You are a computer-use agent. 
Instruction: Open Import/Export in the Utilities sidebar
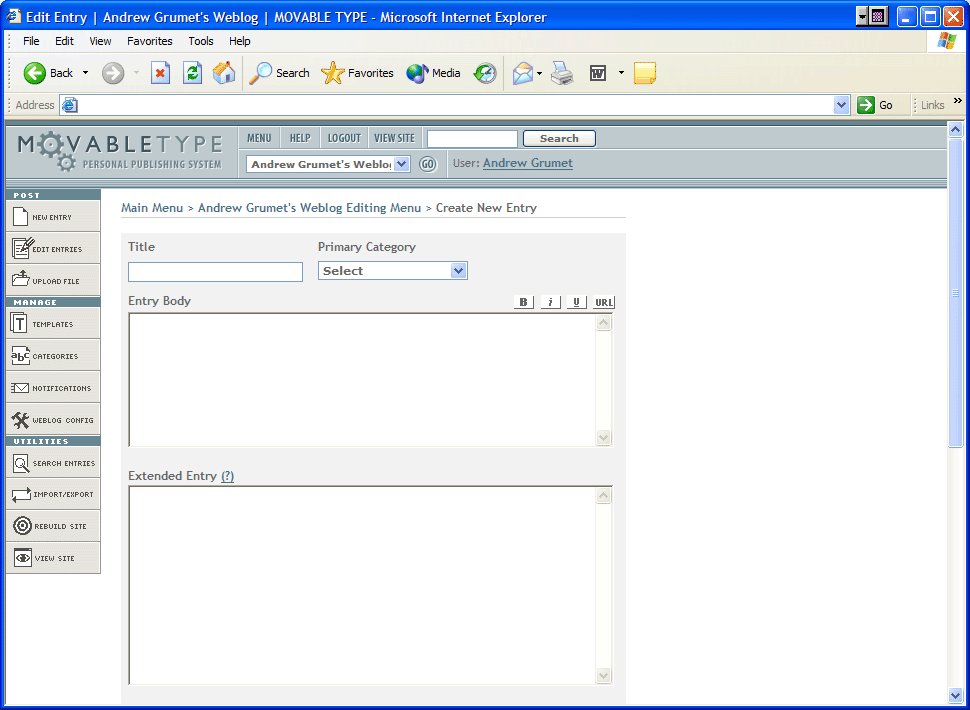click(x=53, y=494)
